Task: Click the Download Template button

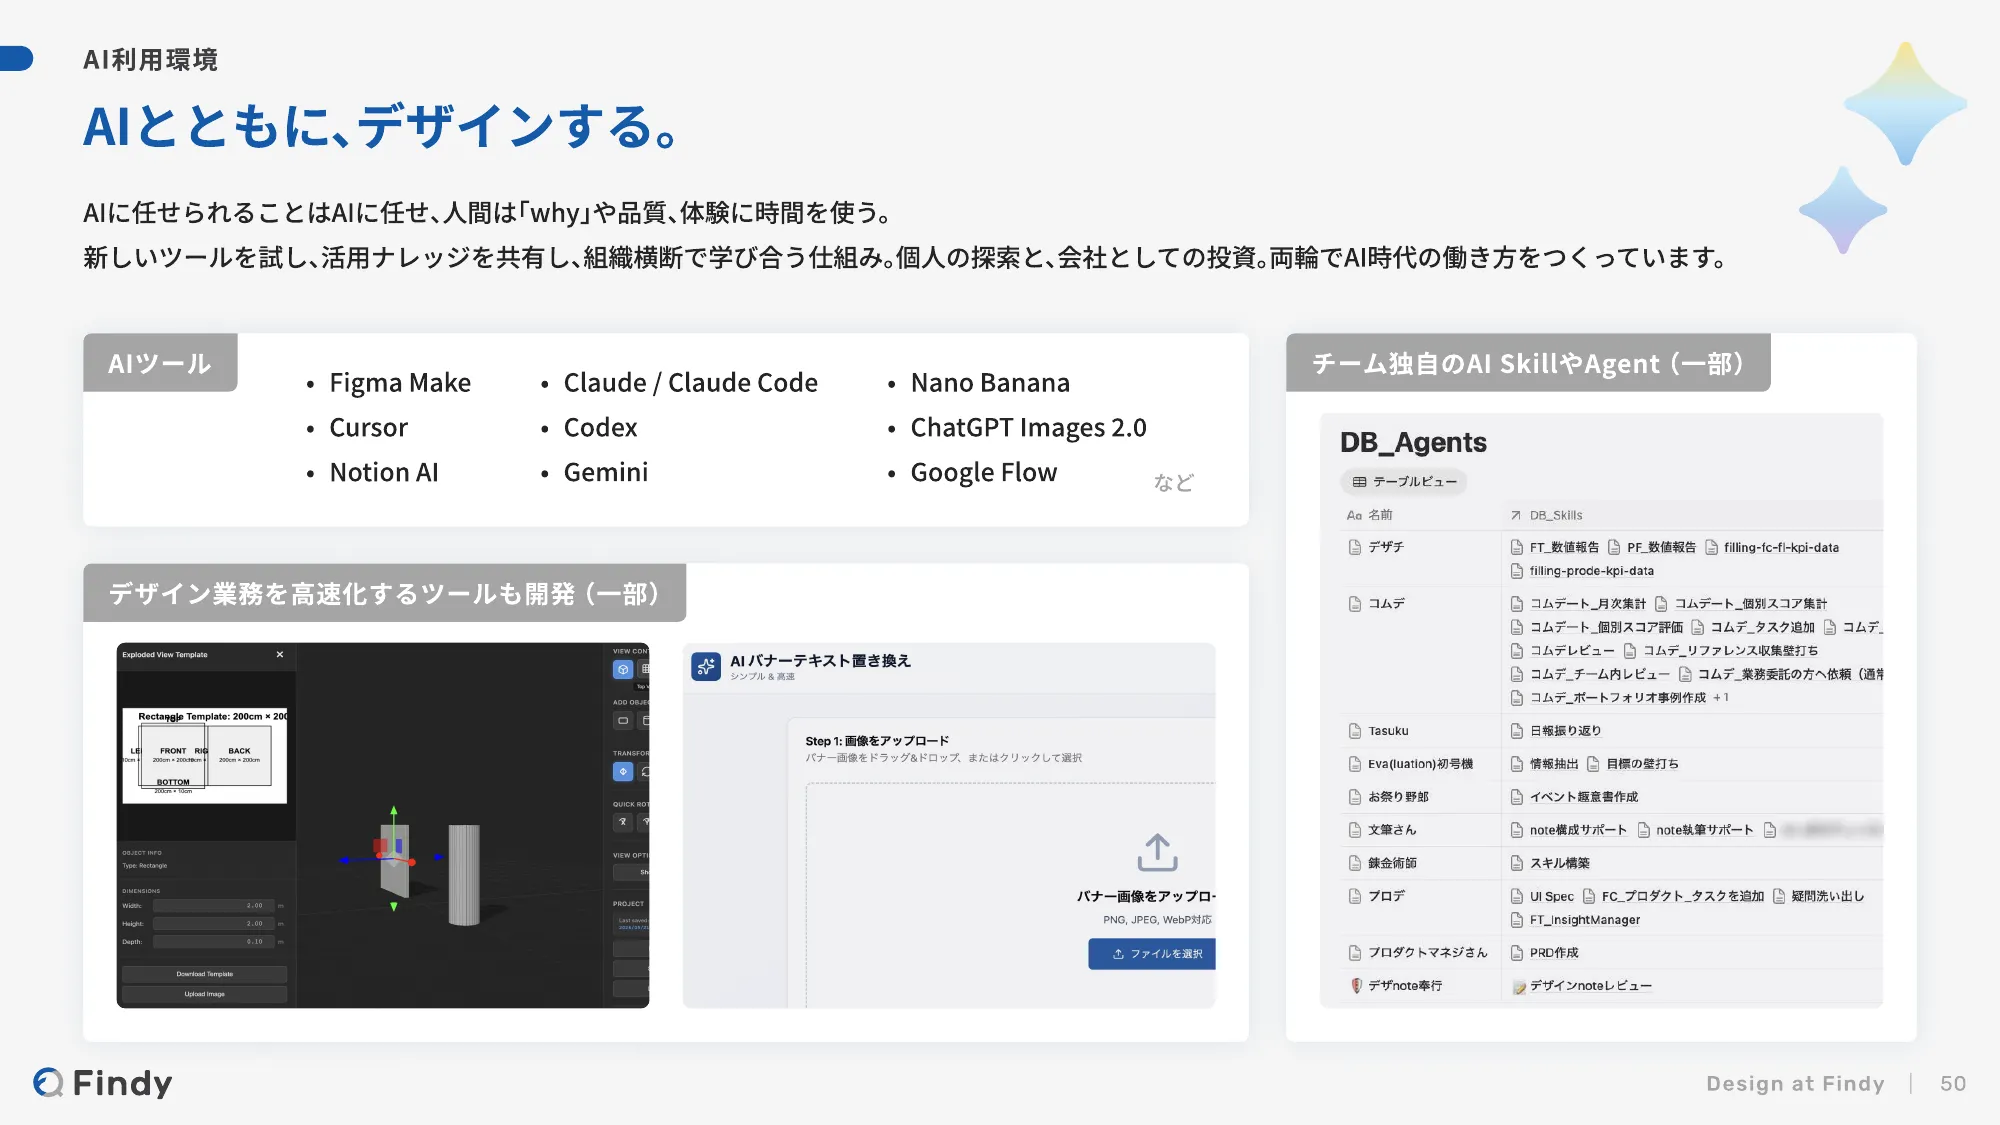Action: pos(205,974)
